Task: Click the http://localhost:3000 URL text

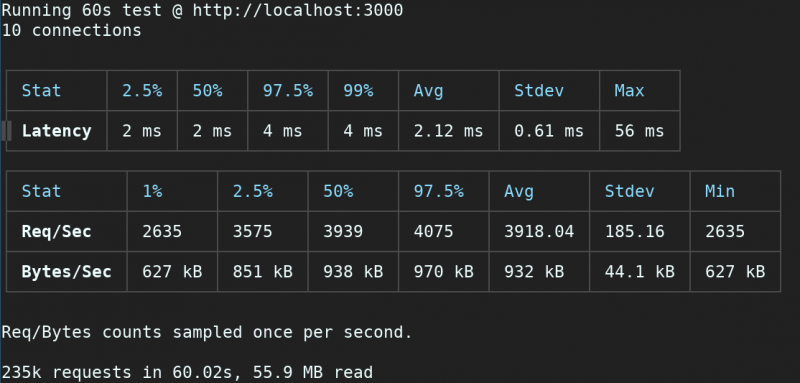Action: pyautogui.click(x=297, y=10)
